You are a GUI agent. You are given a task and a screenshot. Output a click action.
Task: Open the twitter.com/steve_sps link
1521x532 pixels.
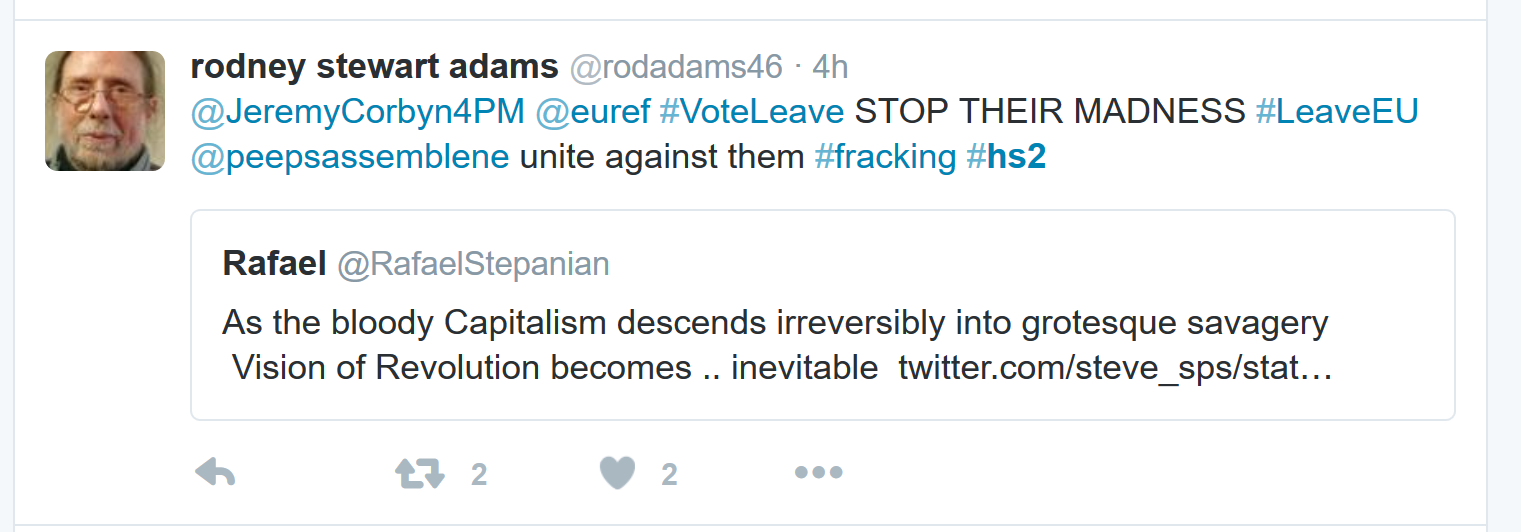pyautogui.click(x=1115, y=368)
